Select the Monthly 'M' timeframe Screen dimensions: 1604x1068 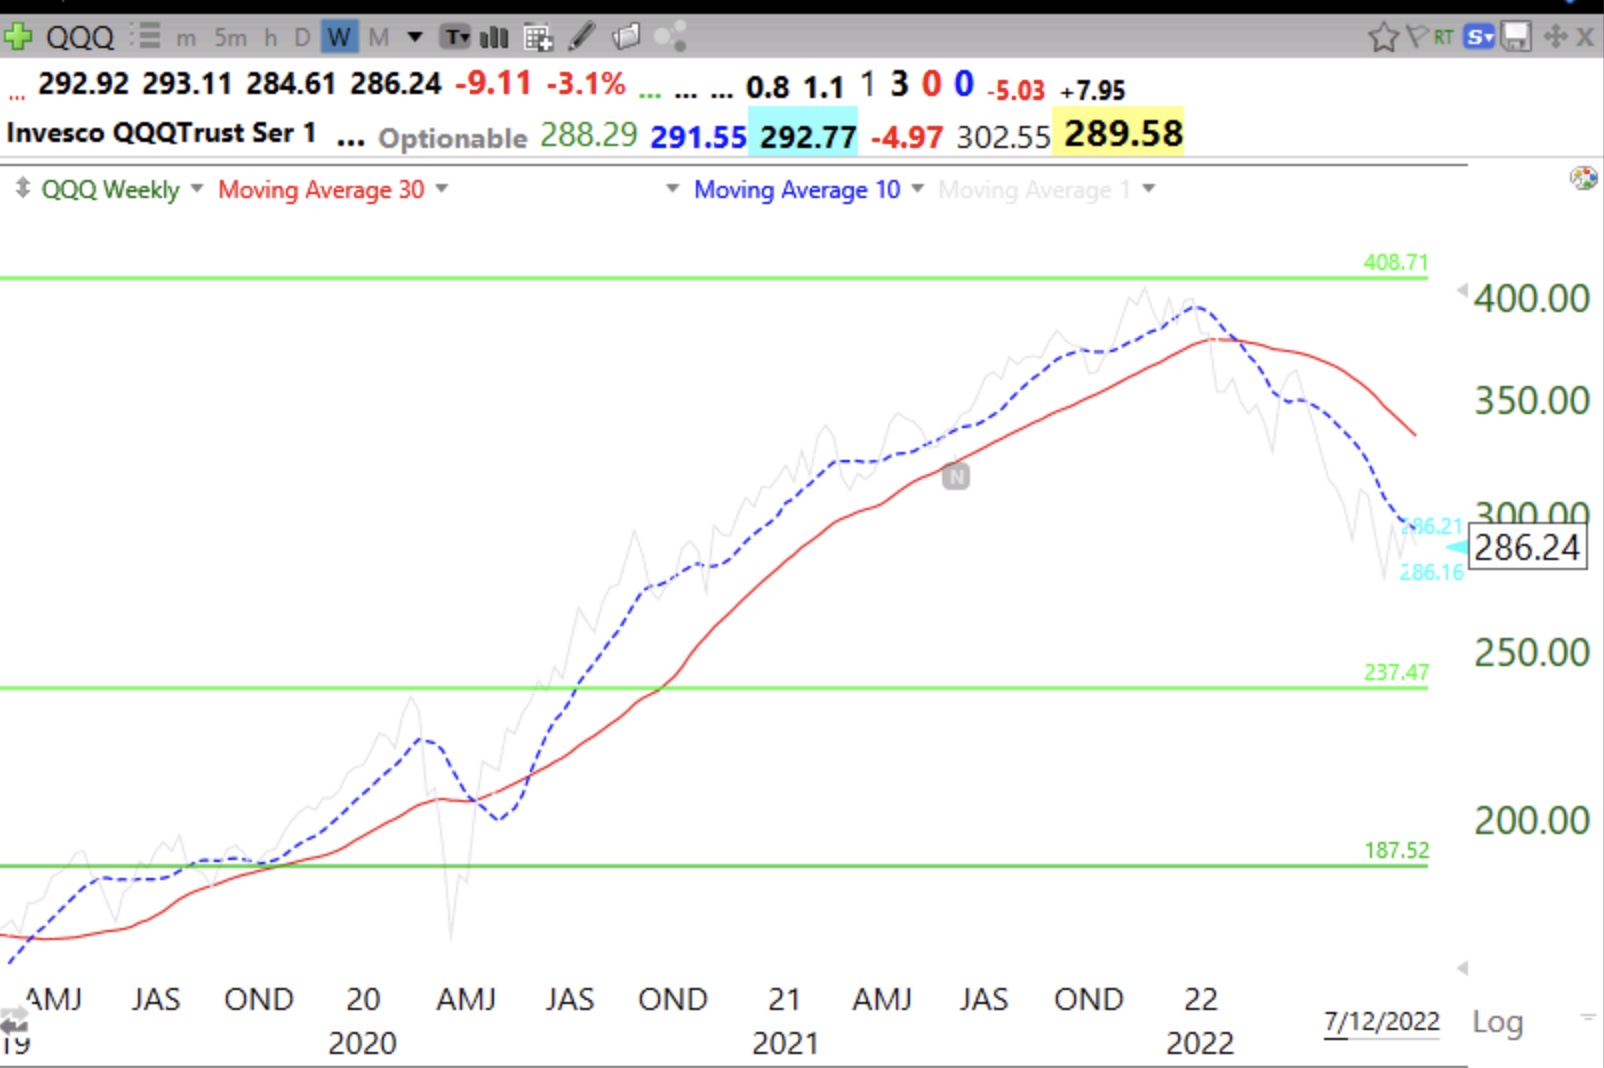(378, 38)
